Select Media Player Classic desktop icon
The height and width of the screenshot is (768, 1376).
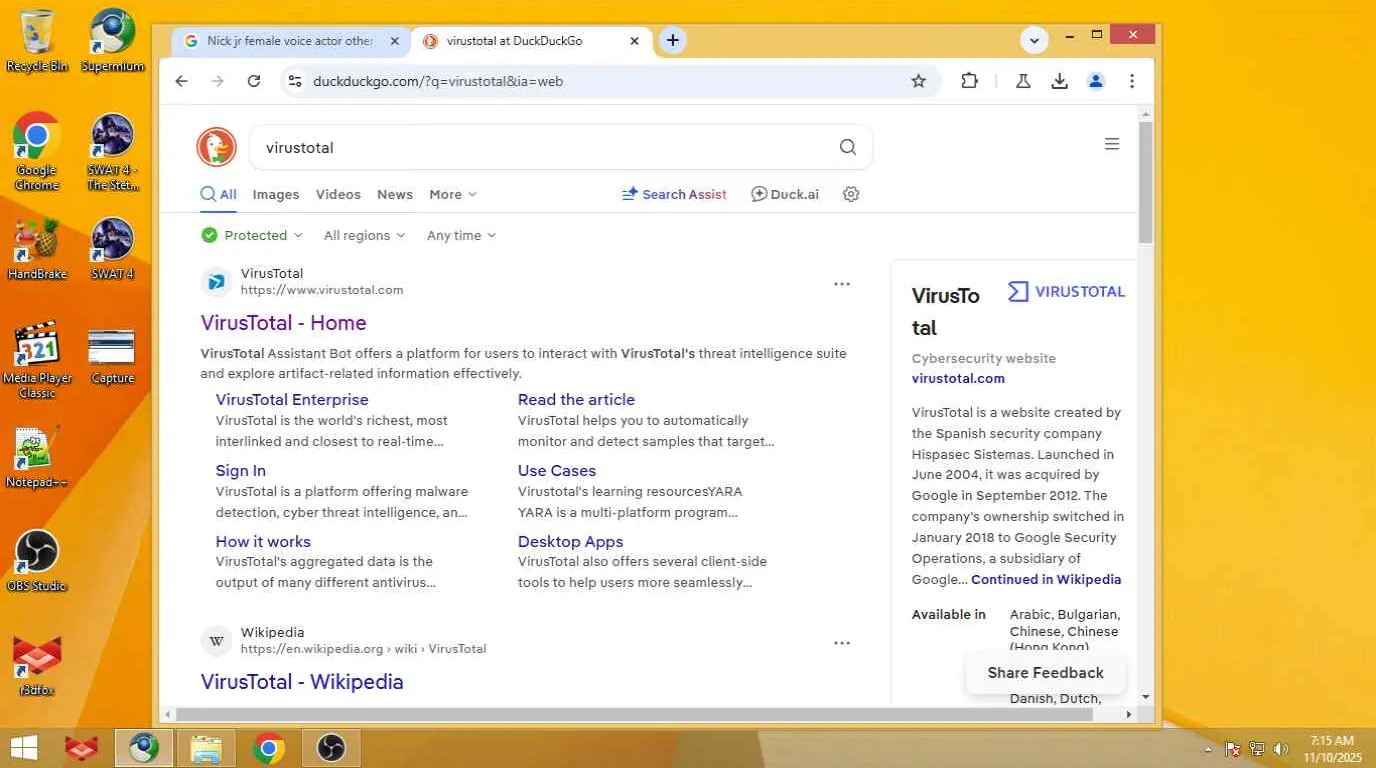tap(37, 360)
